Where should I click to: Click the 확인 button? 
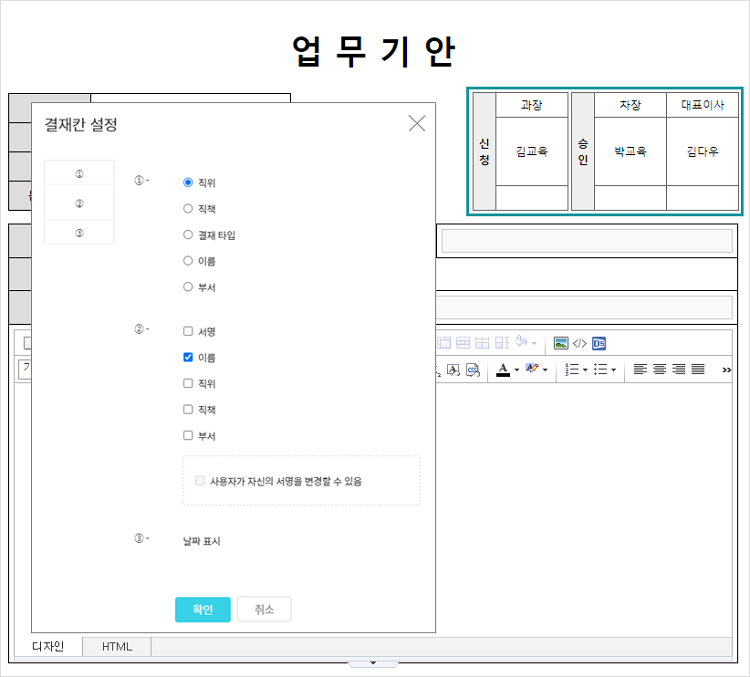[203, 610]
